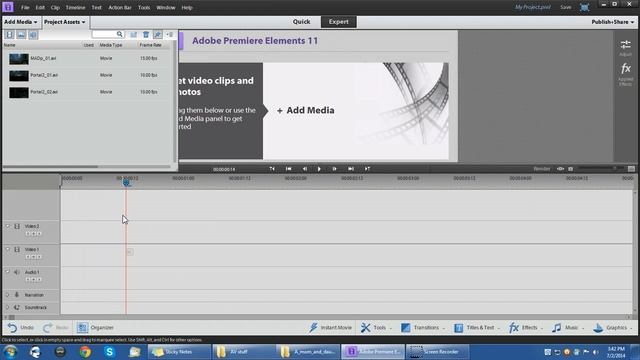This screenshot has height=360, width=640.
Task: Toggle audio filter in Project Assets
Action: [33, 35]
